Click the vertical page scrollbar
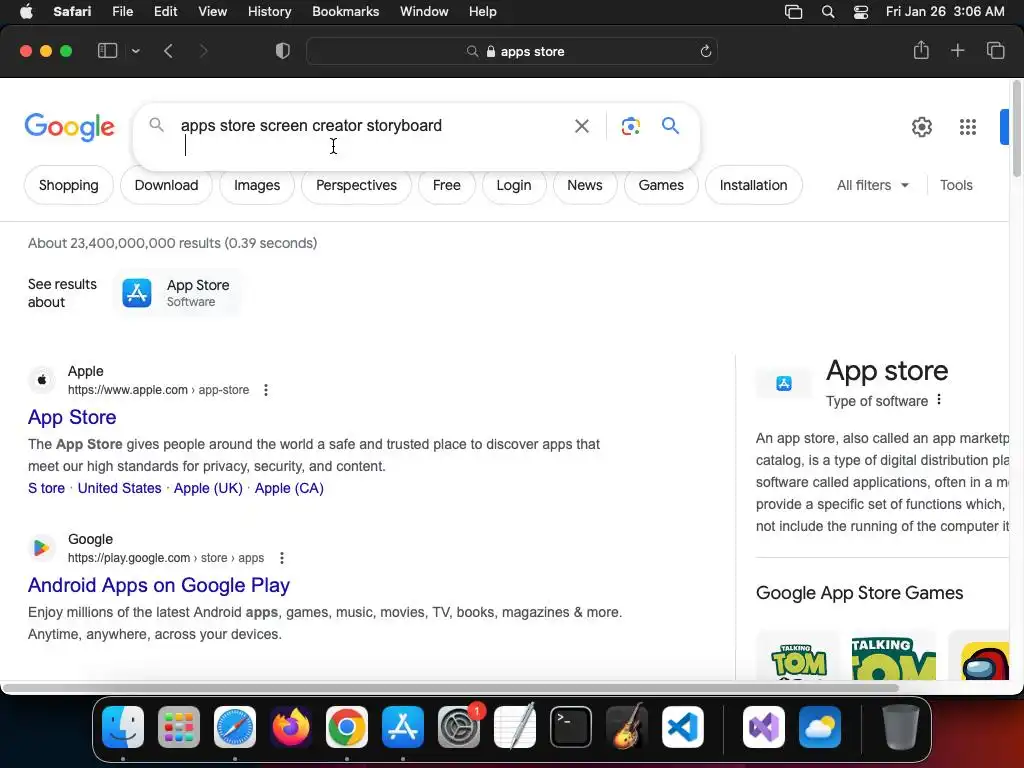The height and width of the screenshot is (768, 1024). (1016, 129)
